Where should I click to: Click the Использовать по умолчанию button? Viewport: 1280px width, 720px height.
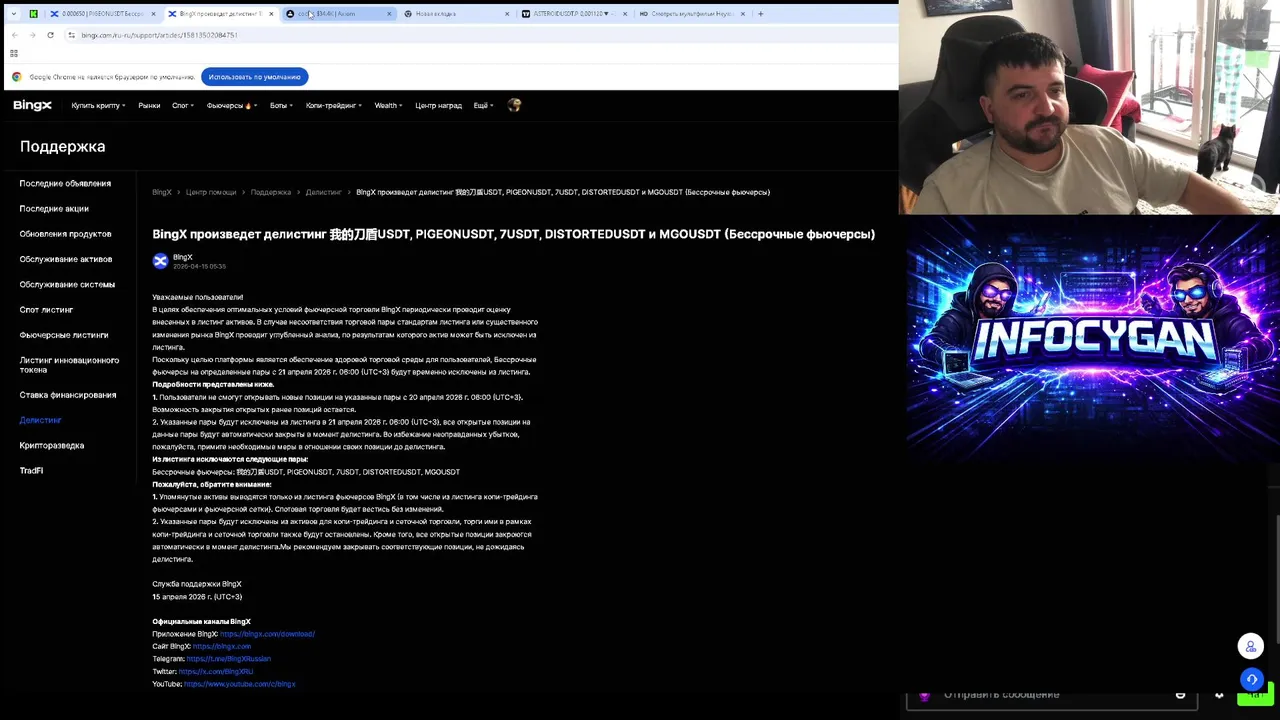255,77
